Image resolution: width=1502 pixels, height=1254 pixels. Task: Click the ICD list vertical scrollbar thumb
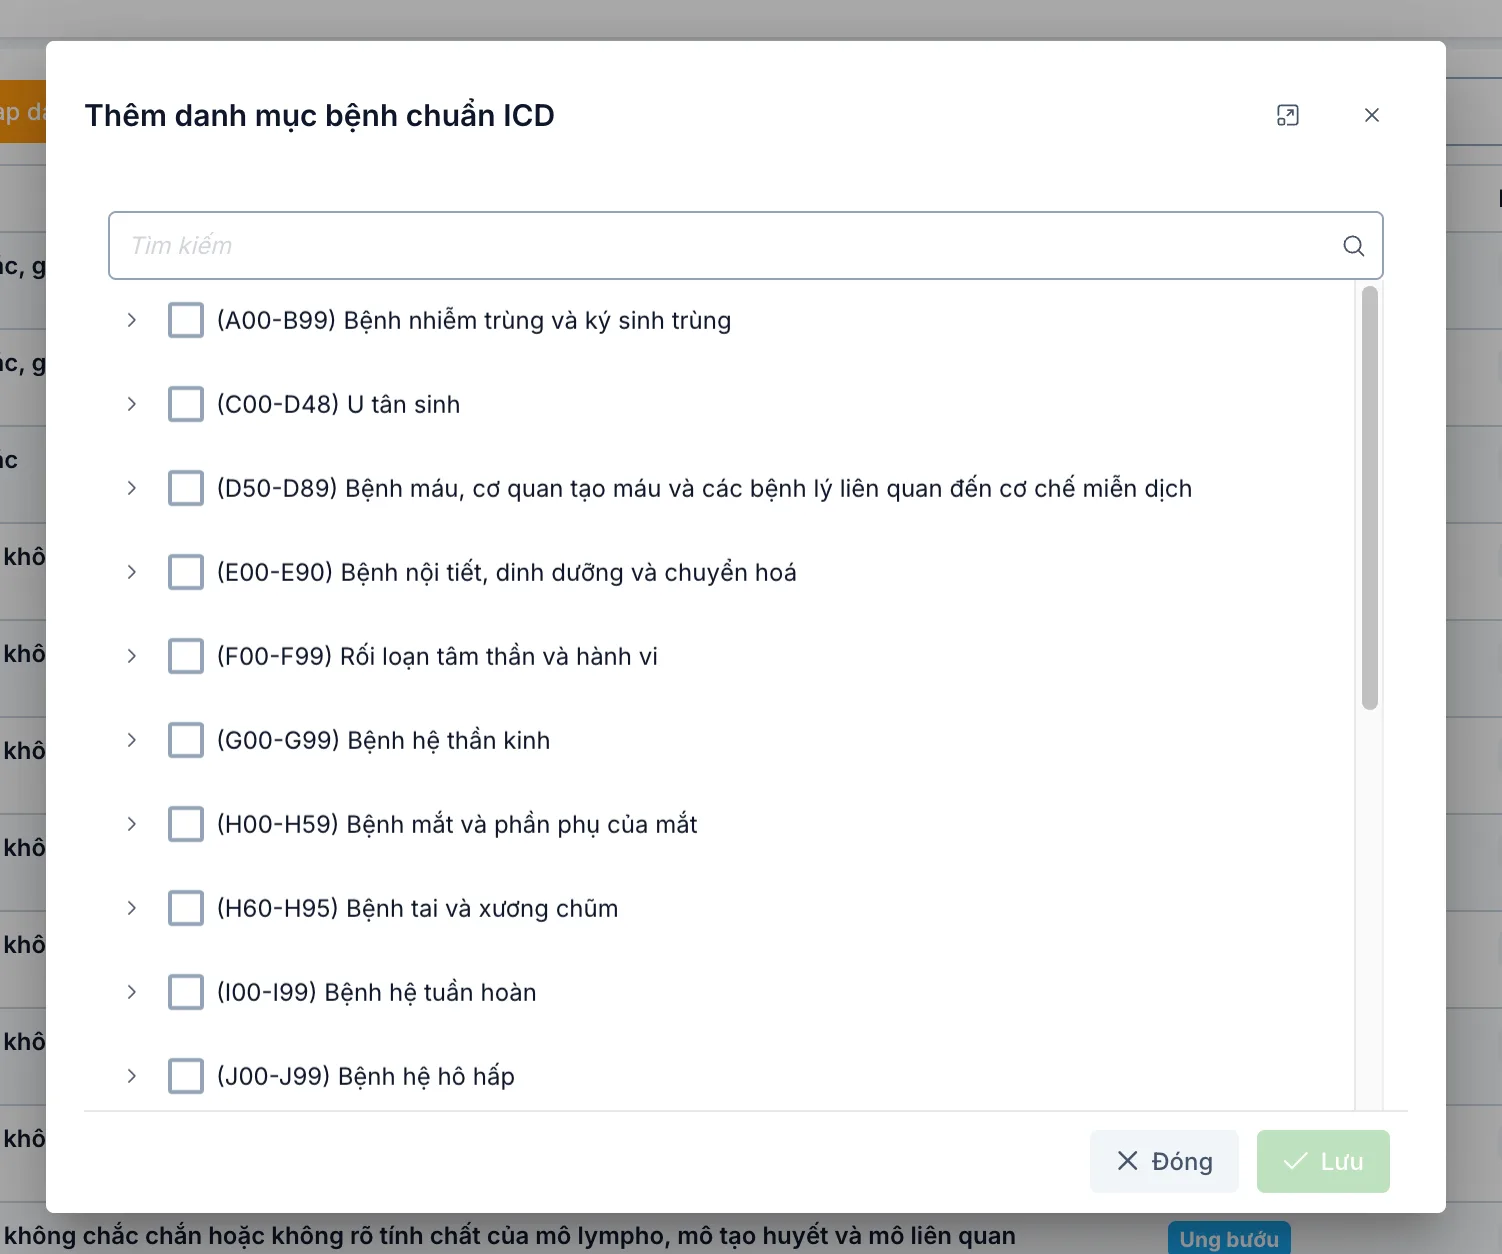point(1370,498)
